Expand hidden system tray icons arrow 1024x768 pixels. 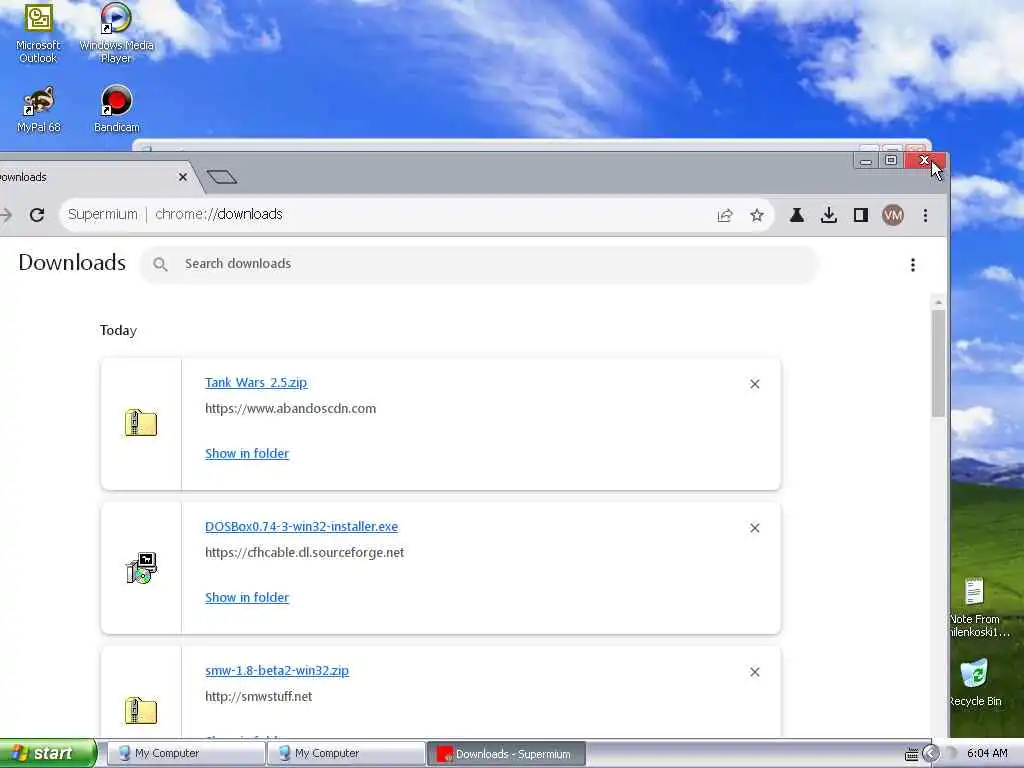(931, 754)
